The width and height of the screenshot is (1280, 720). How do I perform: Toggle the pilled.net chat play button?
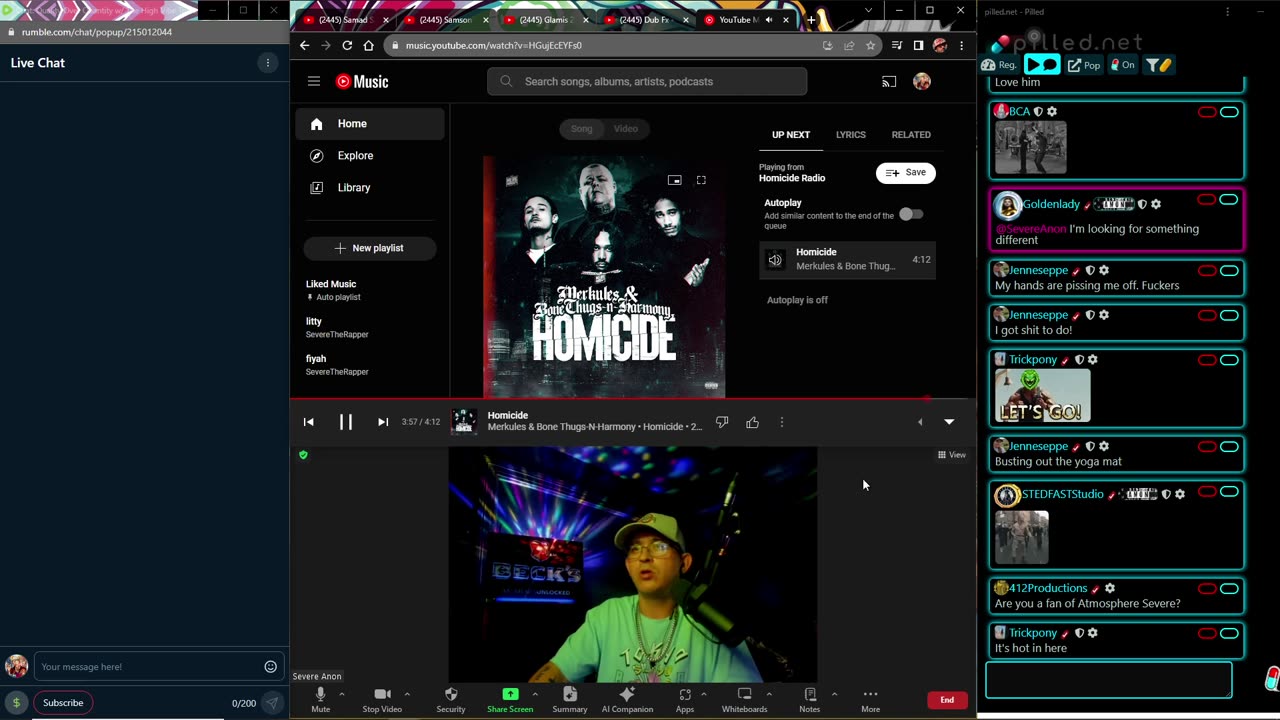(1042, 65)
